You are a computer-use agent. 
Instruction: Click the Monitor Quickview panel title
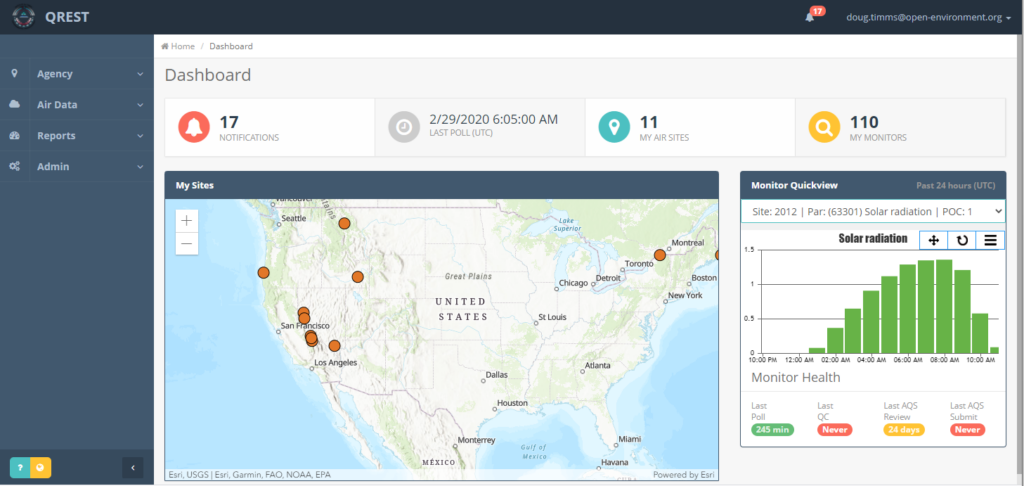(794, 186)
